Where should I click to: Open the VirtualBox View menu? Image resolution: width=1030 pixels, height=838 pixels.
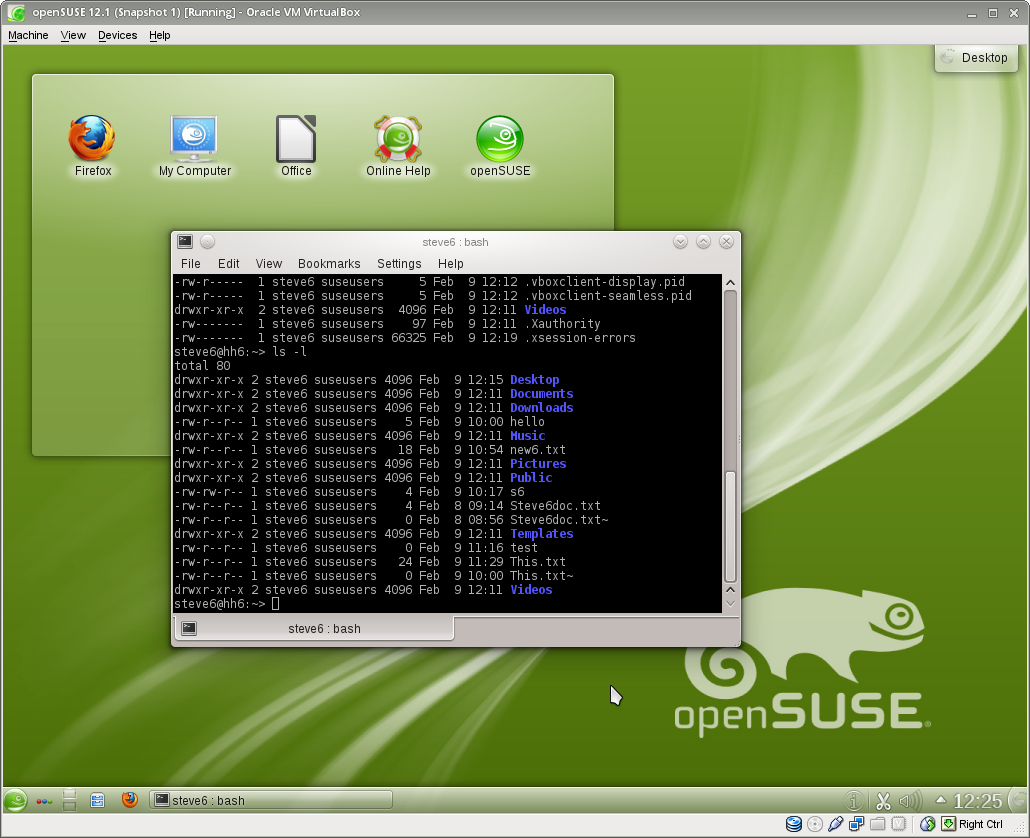[73, 35]
